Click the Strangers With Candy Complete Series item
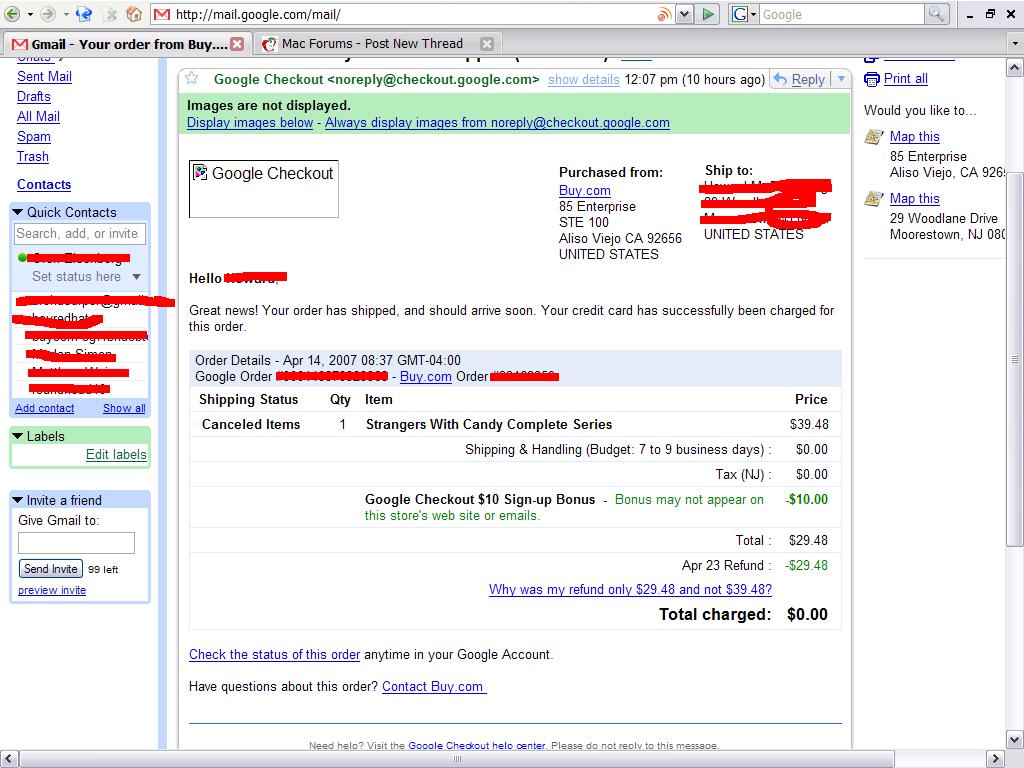This screenshot has width=1024, height=768. pos(489,424)
